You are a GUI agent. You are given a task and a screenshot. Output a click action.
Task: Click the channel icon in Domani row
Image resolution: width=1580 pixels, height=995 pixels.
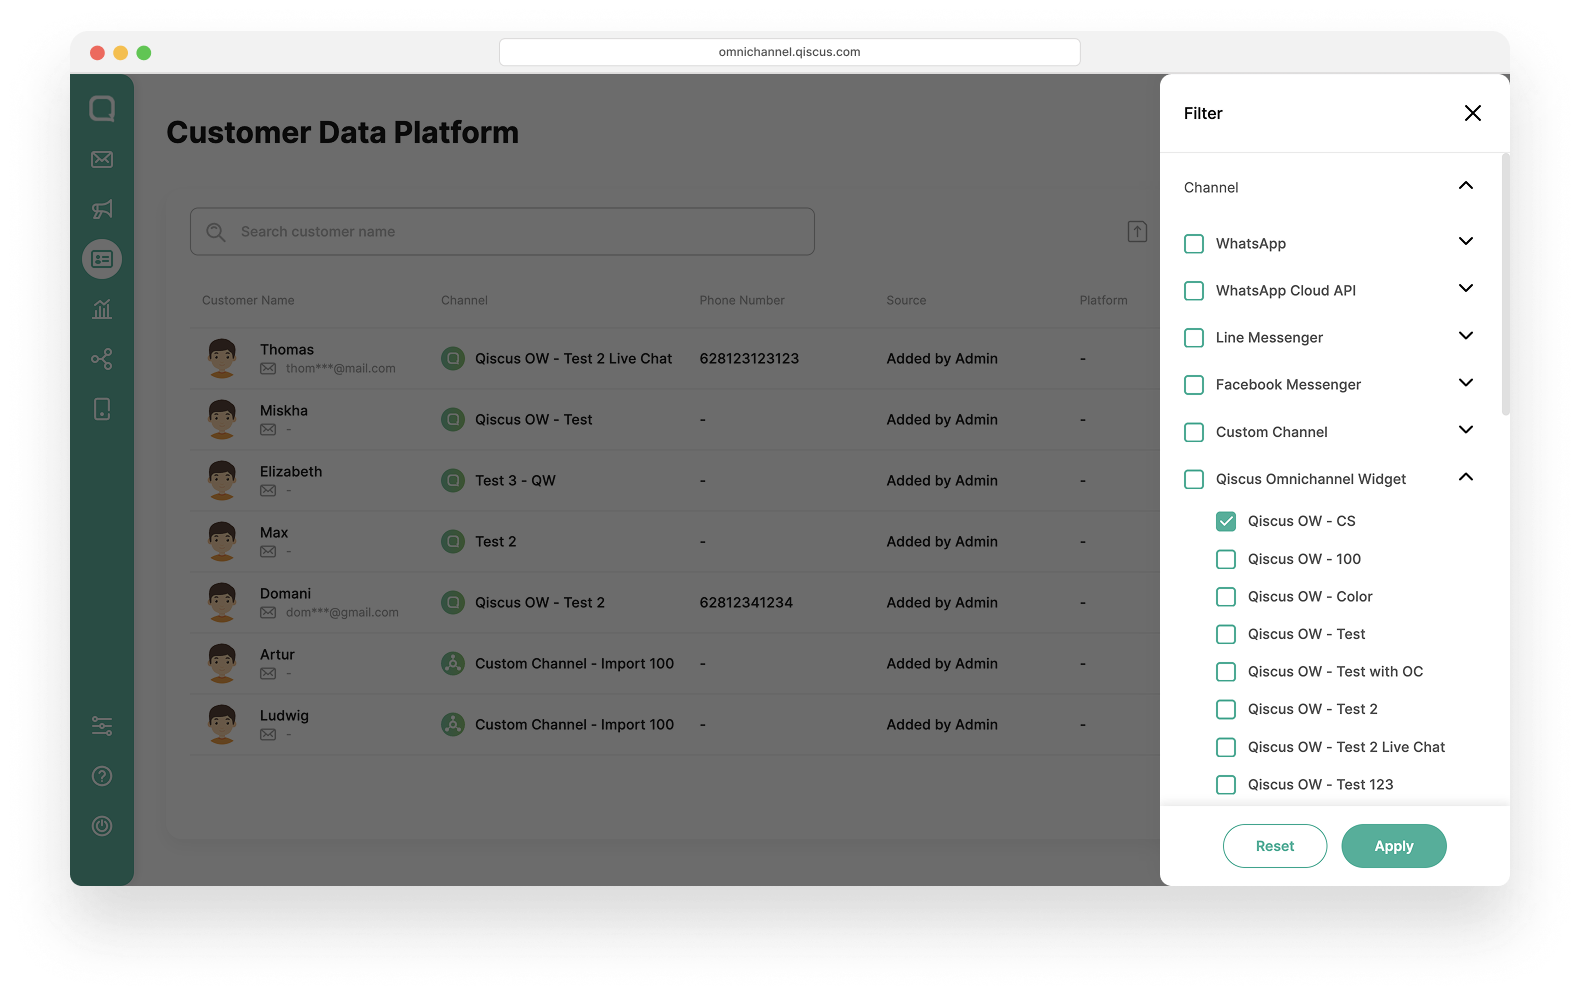[x=453, y=602]
